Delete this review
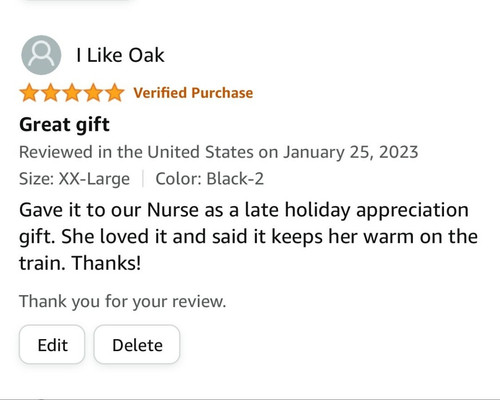 click(x=137, y=345)
